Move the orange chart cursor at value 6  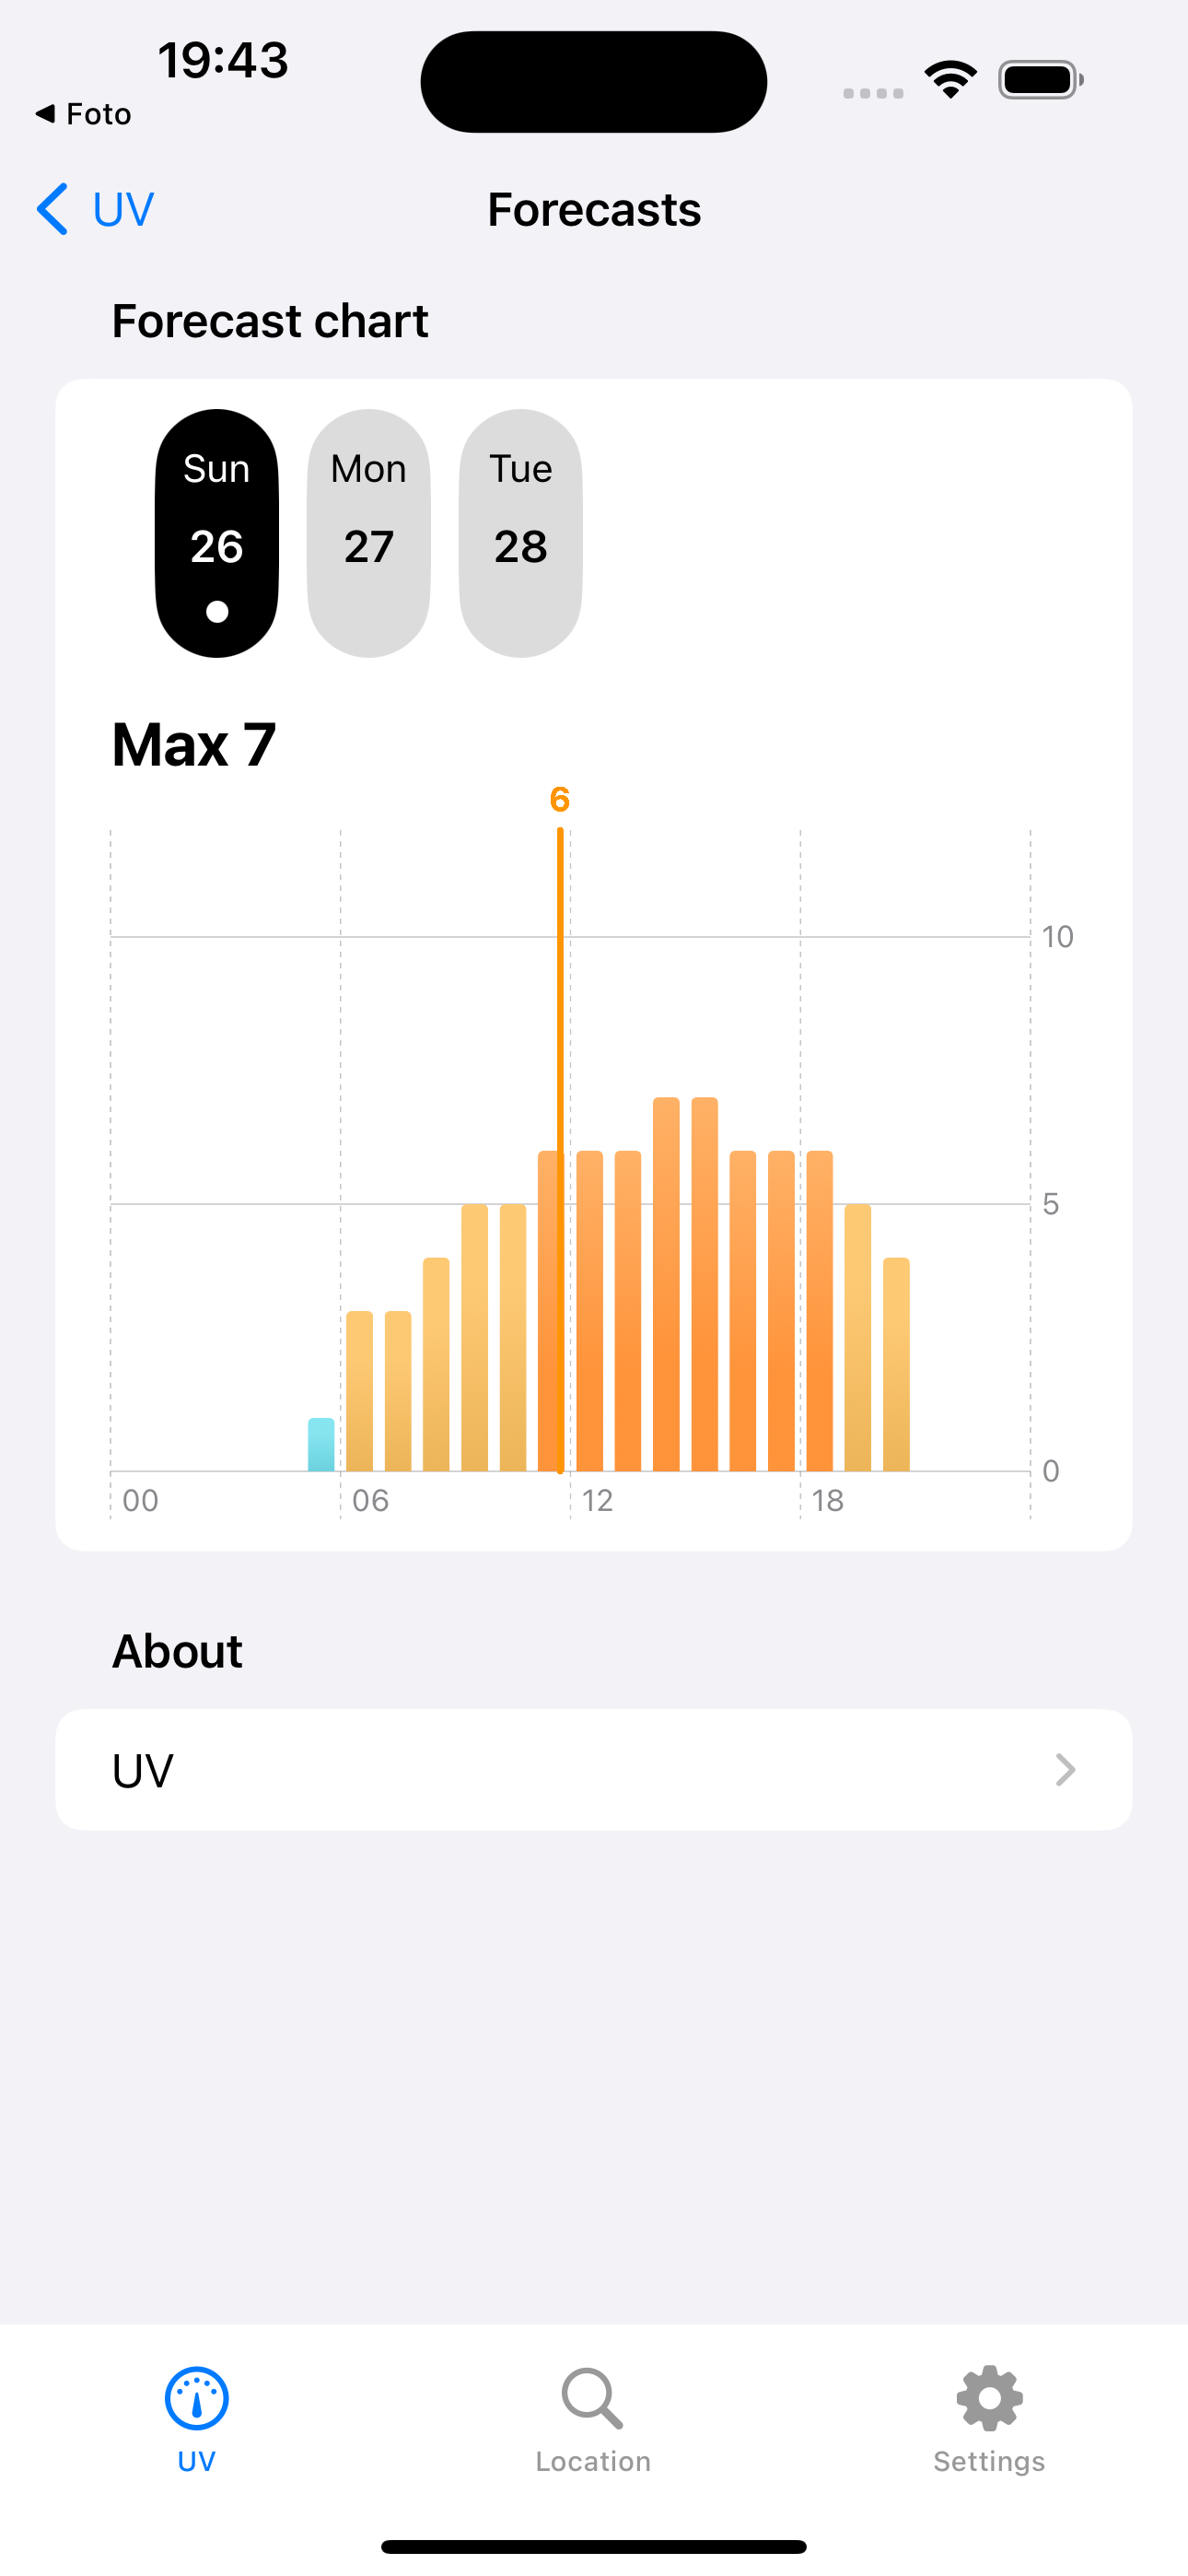pos(560,1150)
